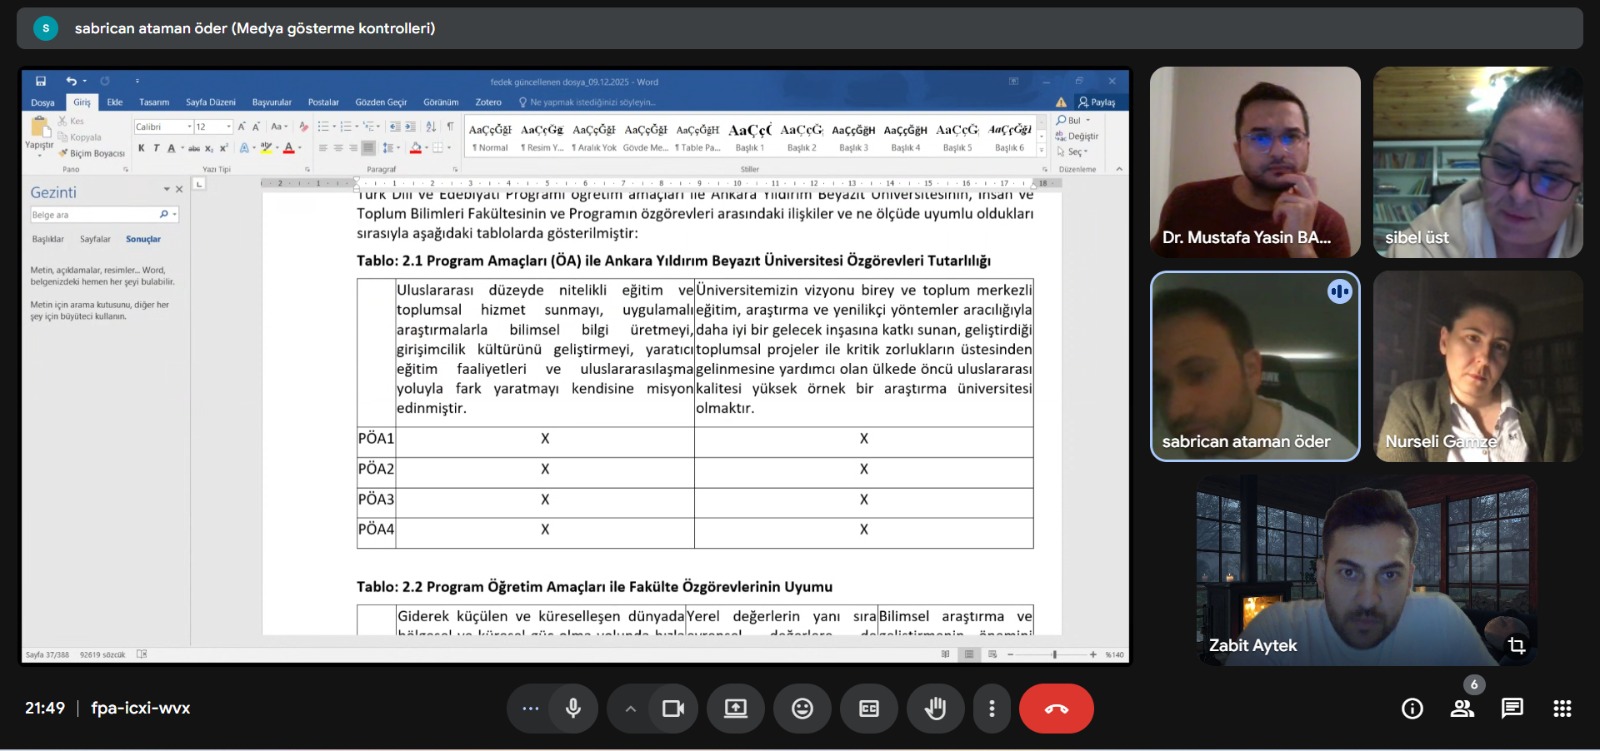Open the meeting chat panel
Image resolution: width=1600 pixels, height=751 pixels.
click(x=1512, y=708)
